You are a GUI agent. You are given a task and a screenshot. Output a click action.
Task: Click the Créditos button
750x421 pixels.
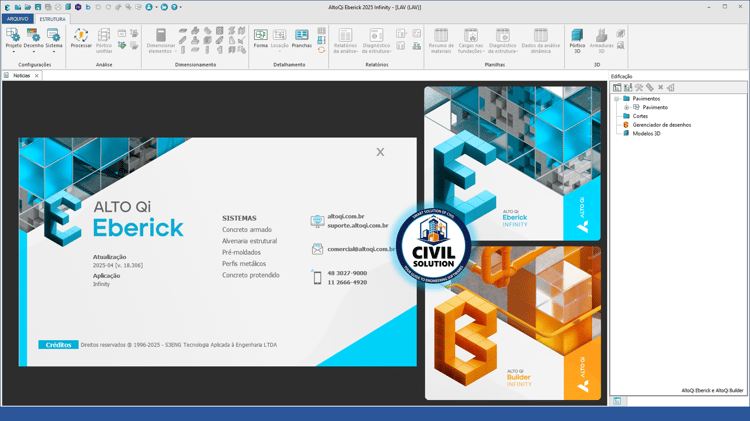[58, 344]
